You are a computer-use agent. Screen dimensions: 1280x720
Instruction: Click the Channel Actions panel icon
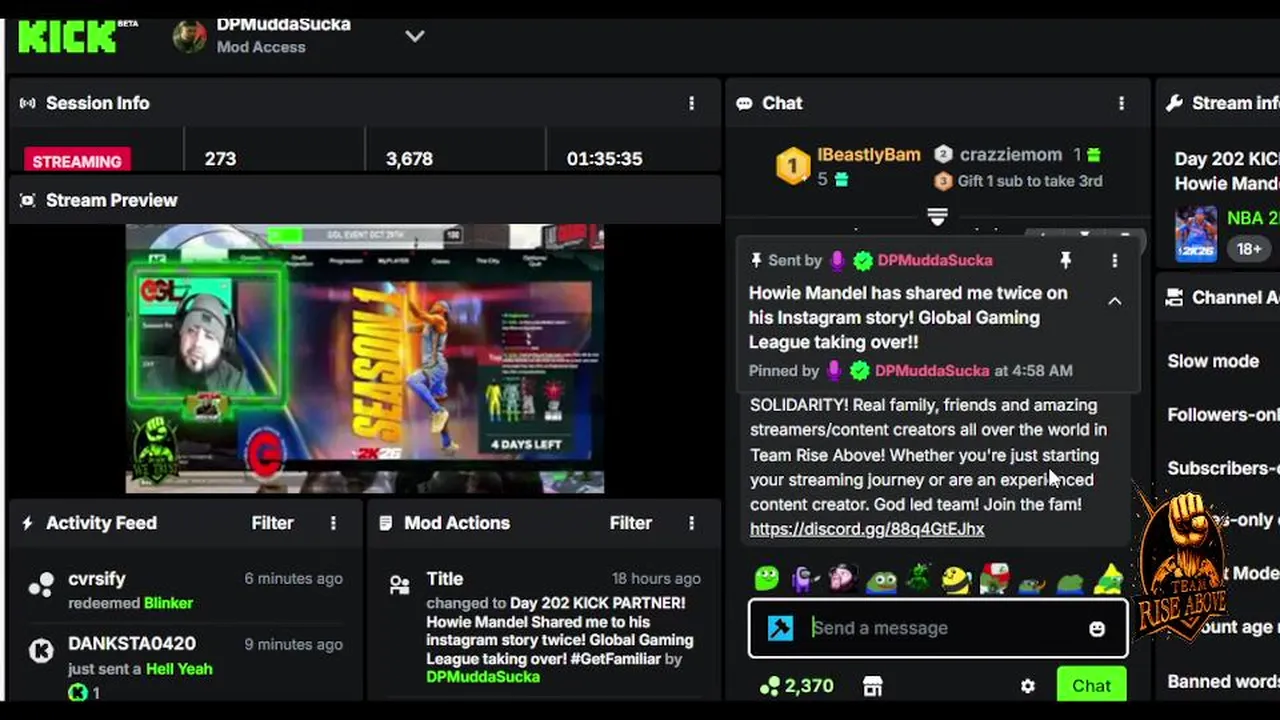tap(1175, 297)
